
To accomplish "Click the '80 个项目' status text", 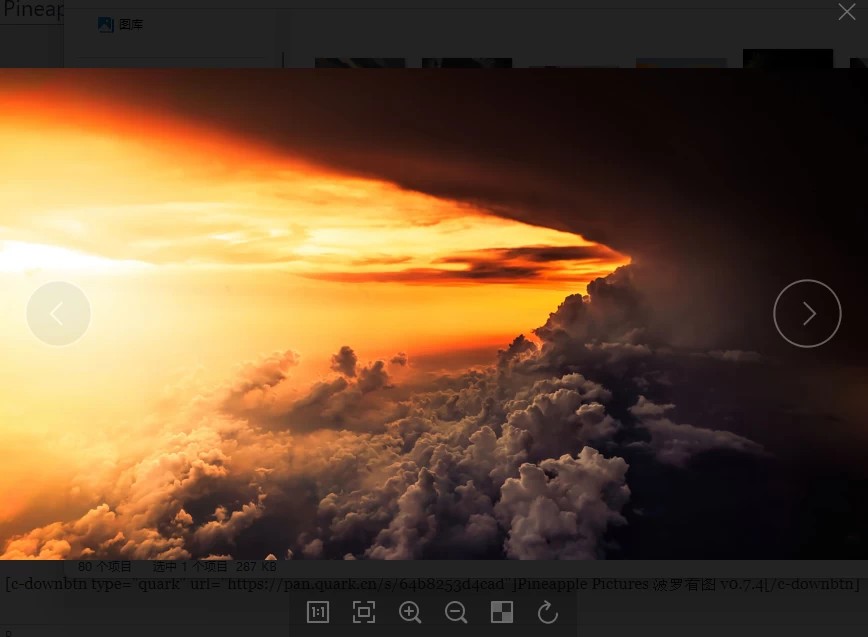I will pyautogui.click(x=105, y=567).
